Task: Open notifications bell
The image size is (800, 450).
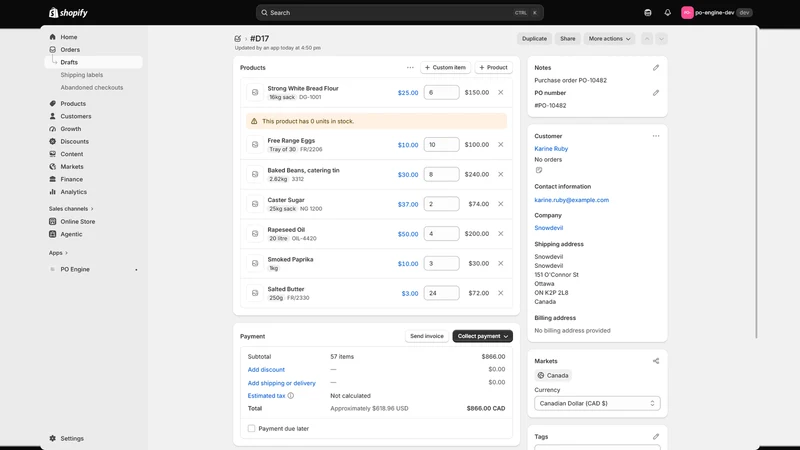Action: tap(667, 13)
